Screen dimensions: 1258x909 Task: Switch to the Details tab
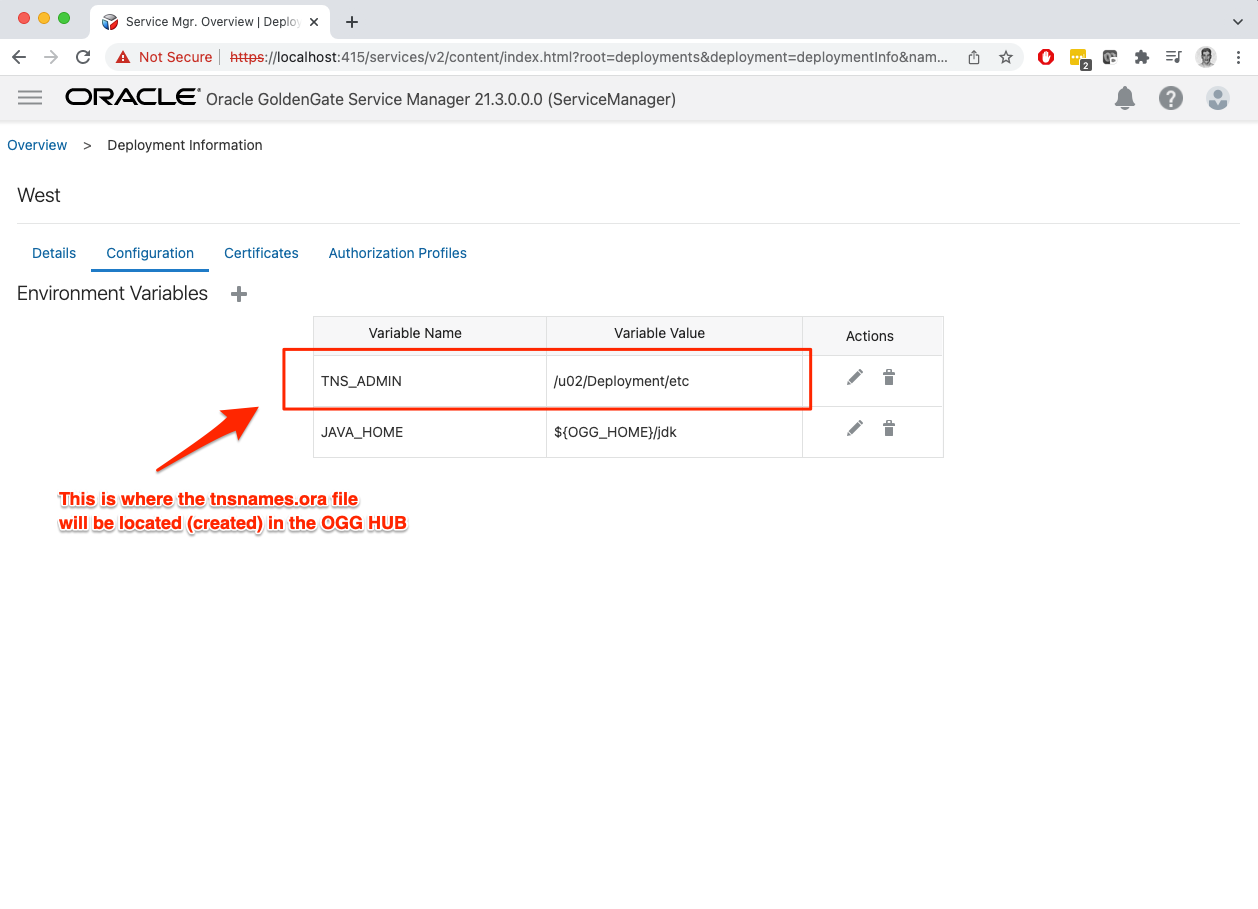tap(54, 253)
